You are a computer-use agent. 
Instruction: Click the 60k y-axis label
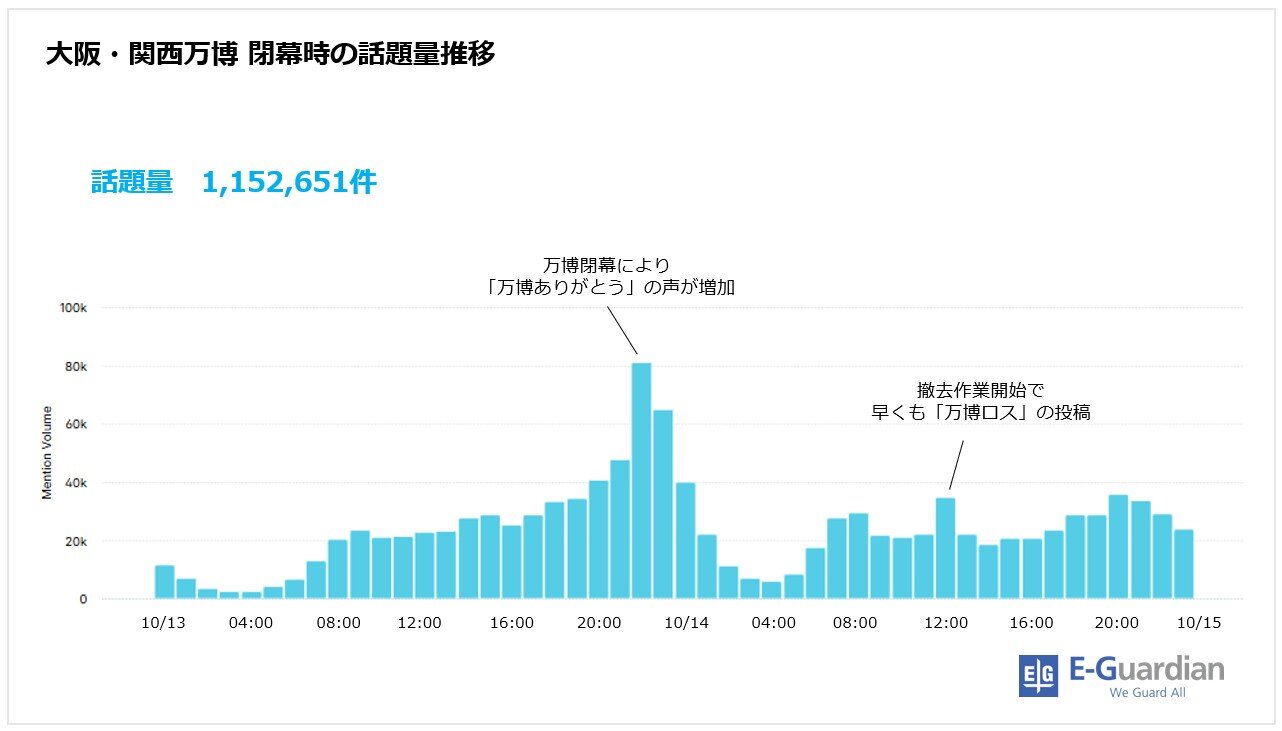(75, 425)
